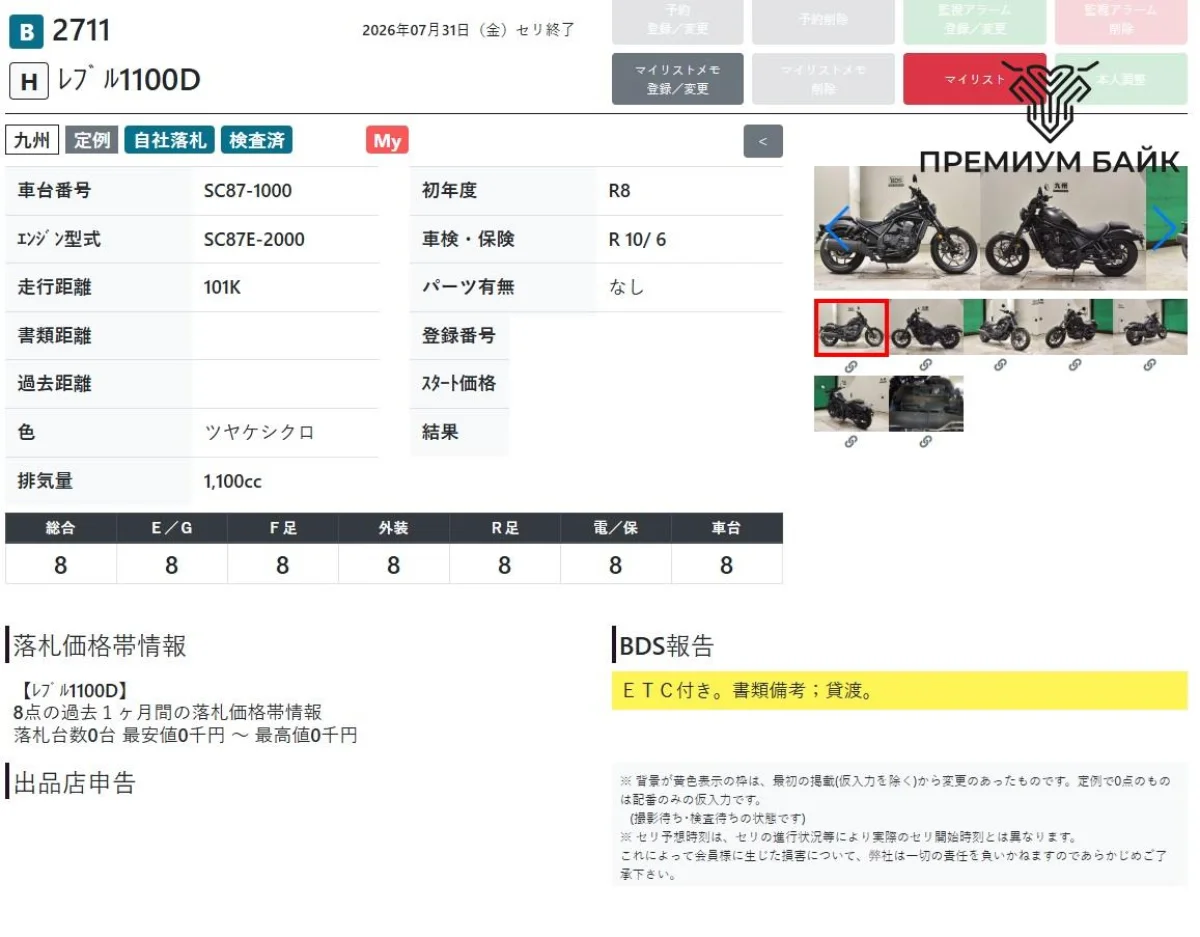Click the 検査済 tag

256,140
